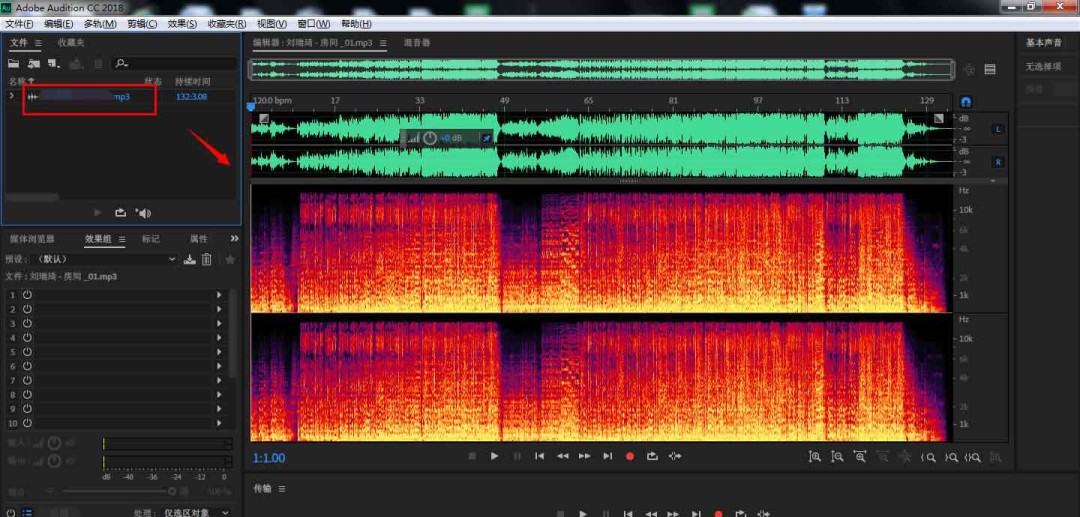
Task: Open the 混音器 mixer tab
Action: (x=417, y=43)
